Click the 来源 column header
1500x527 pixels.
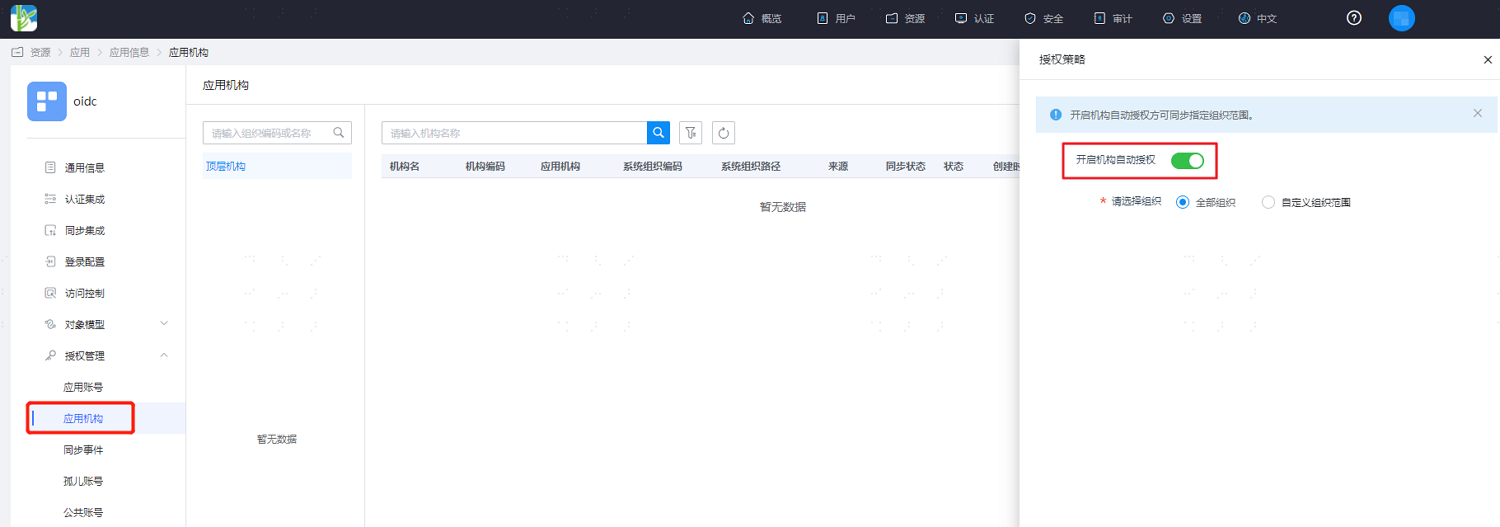838,166
